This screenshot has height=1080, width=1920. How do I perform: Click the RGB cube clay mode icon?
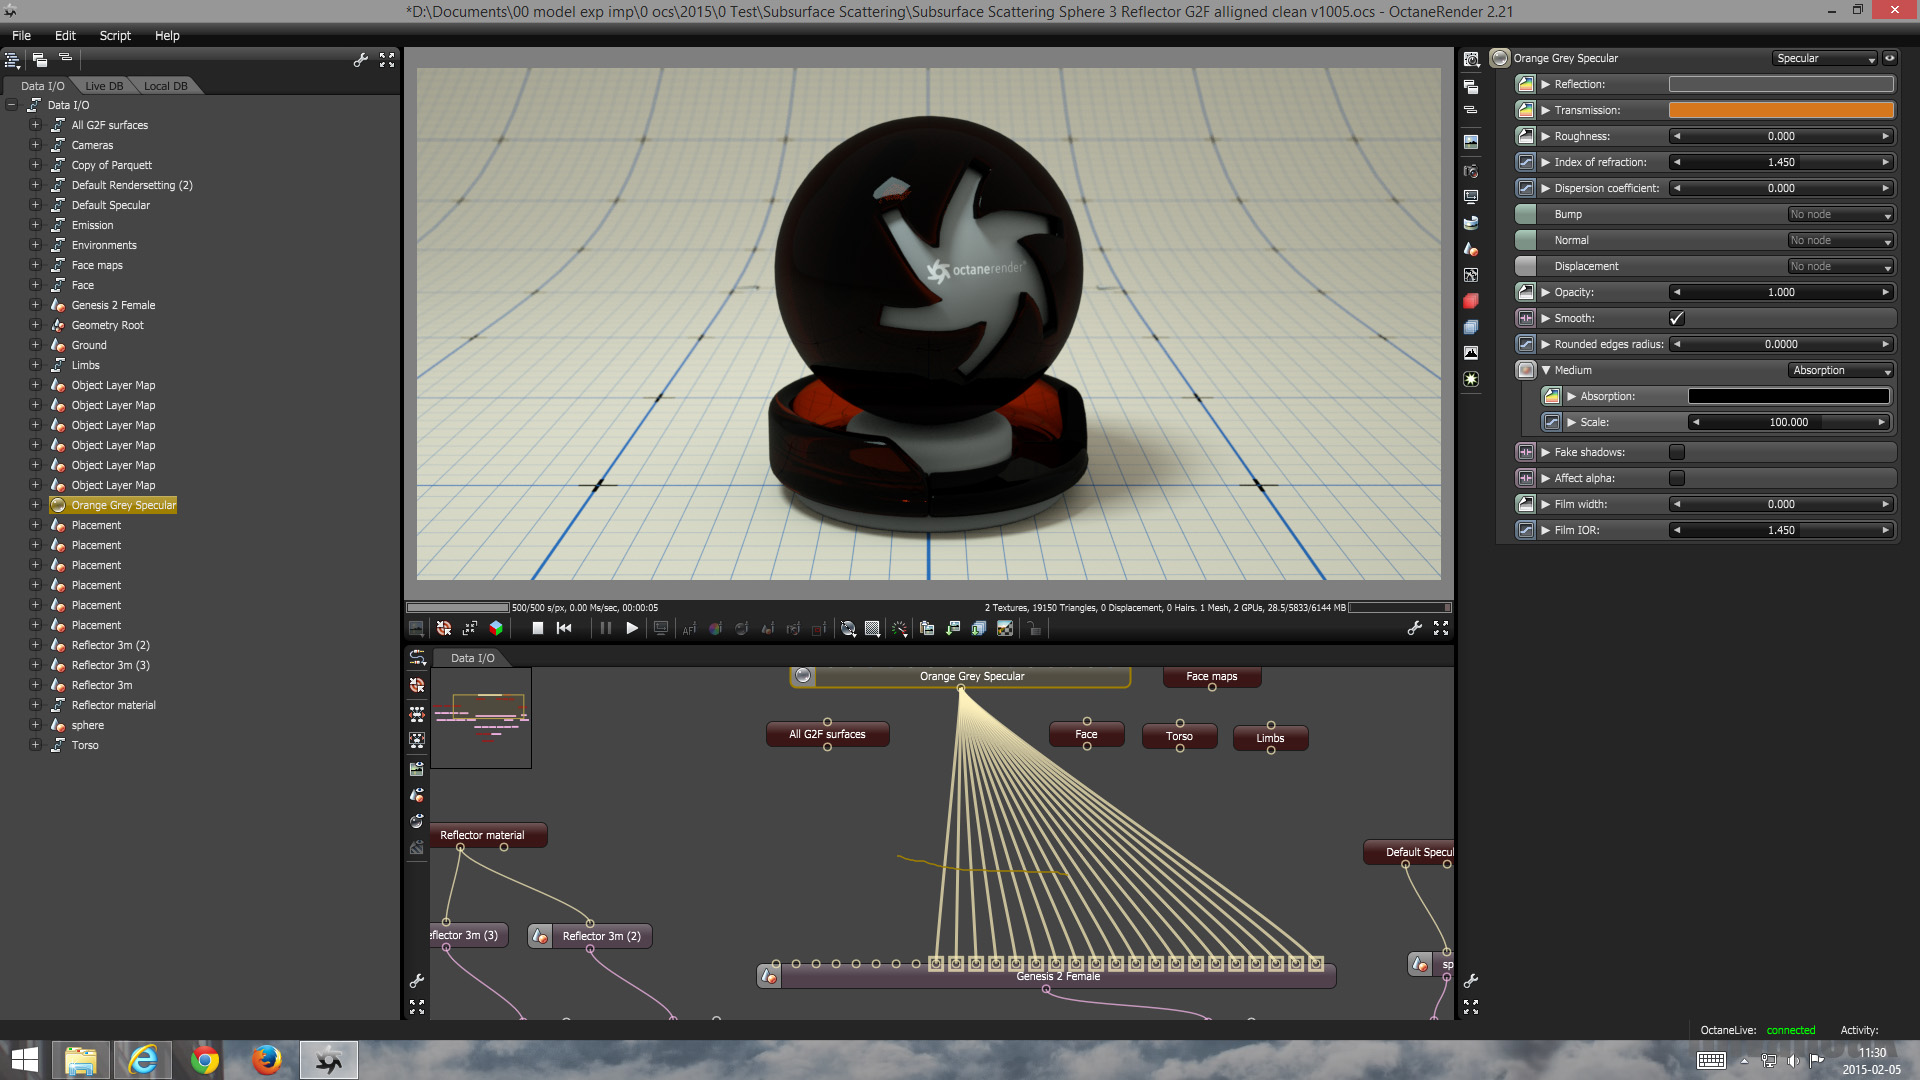[x=496, y=628]
